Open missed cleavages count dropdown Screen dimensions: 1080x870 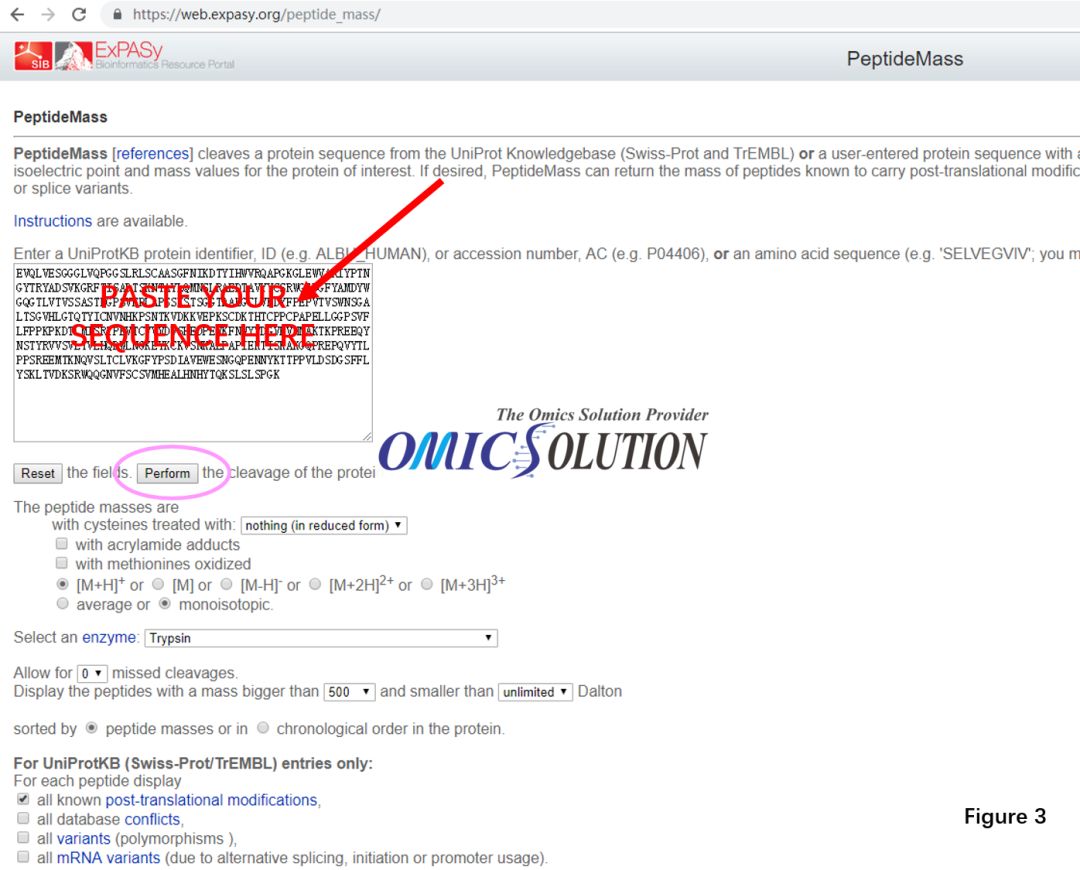(92, 673)
